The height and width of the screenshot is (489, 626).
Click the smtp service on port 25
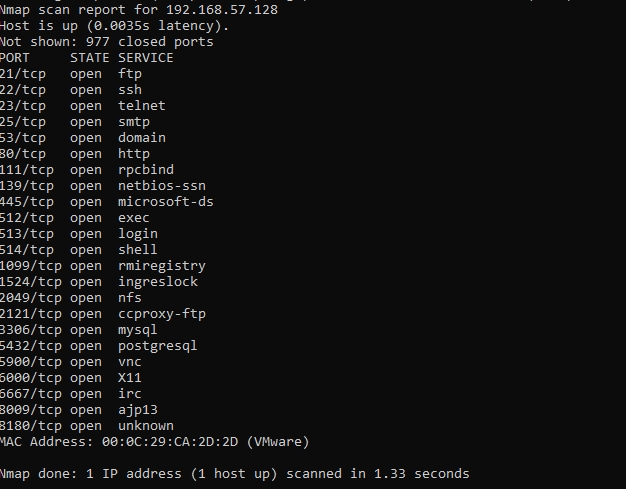[x=134, y=122]
